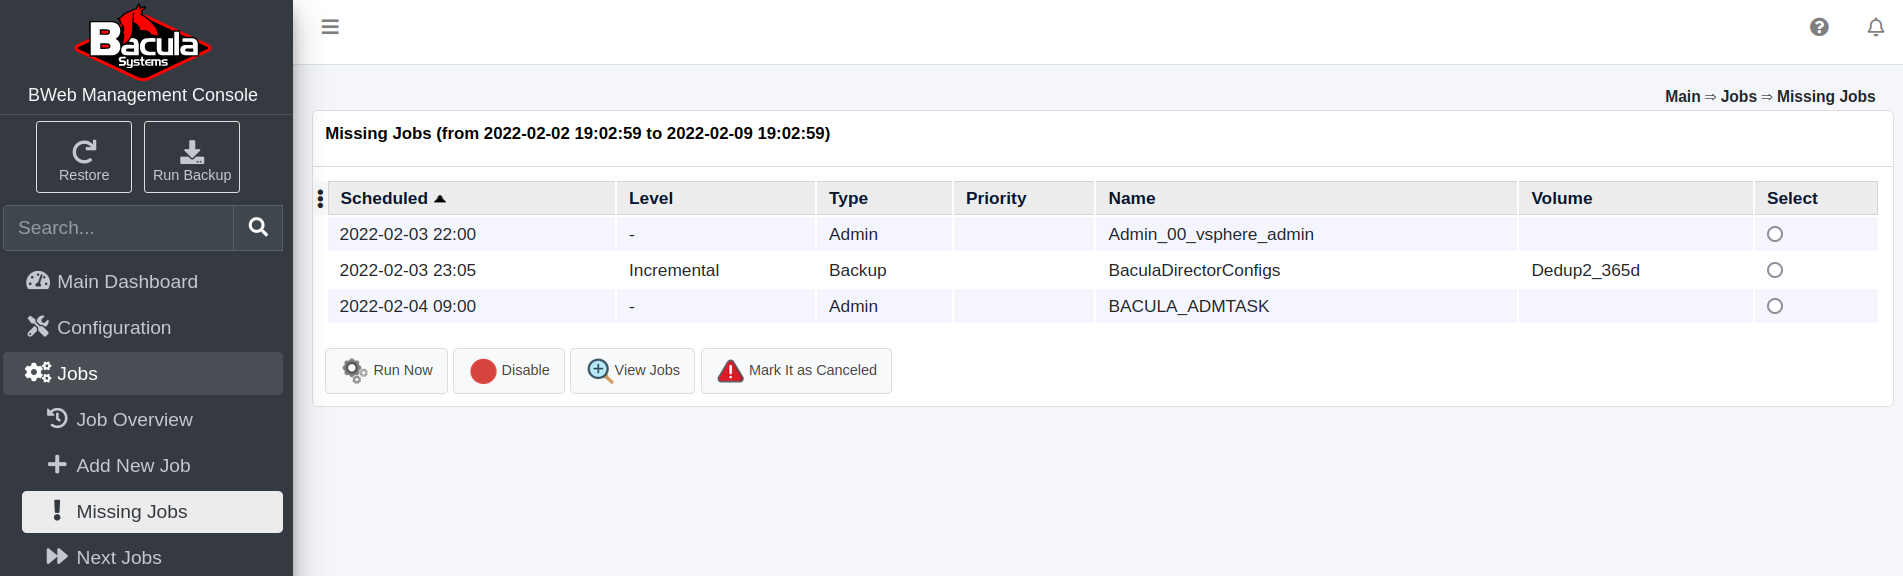This screenshot has width=1903, height=576.
Task: Sort by the Scheduled column arrow
Action: pos(440,199)
